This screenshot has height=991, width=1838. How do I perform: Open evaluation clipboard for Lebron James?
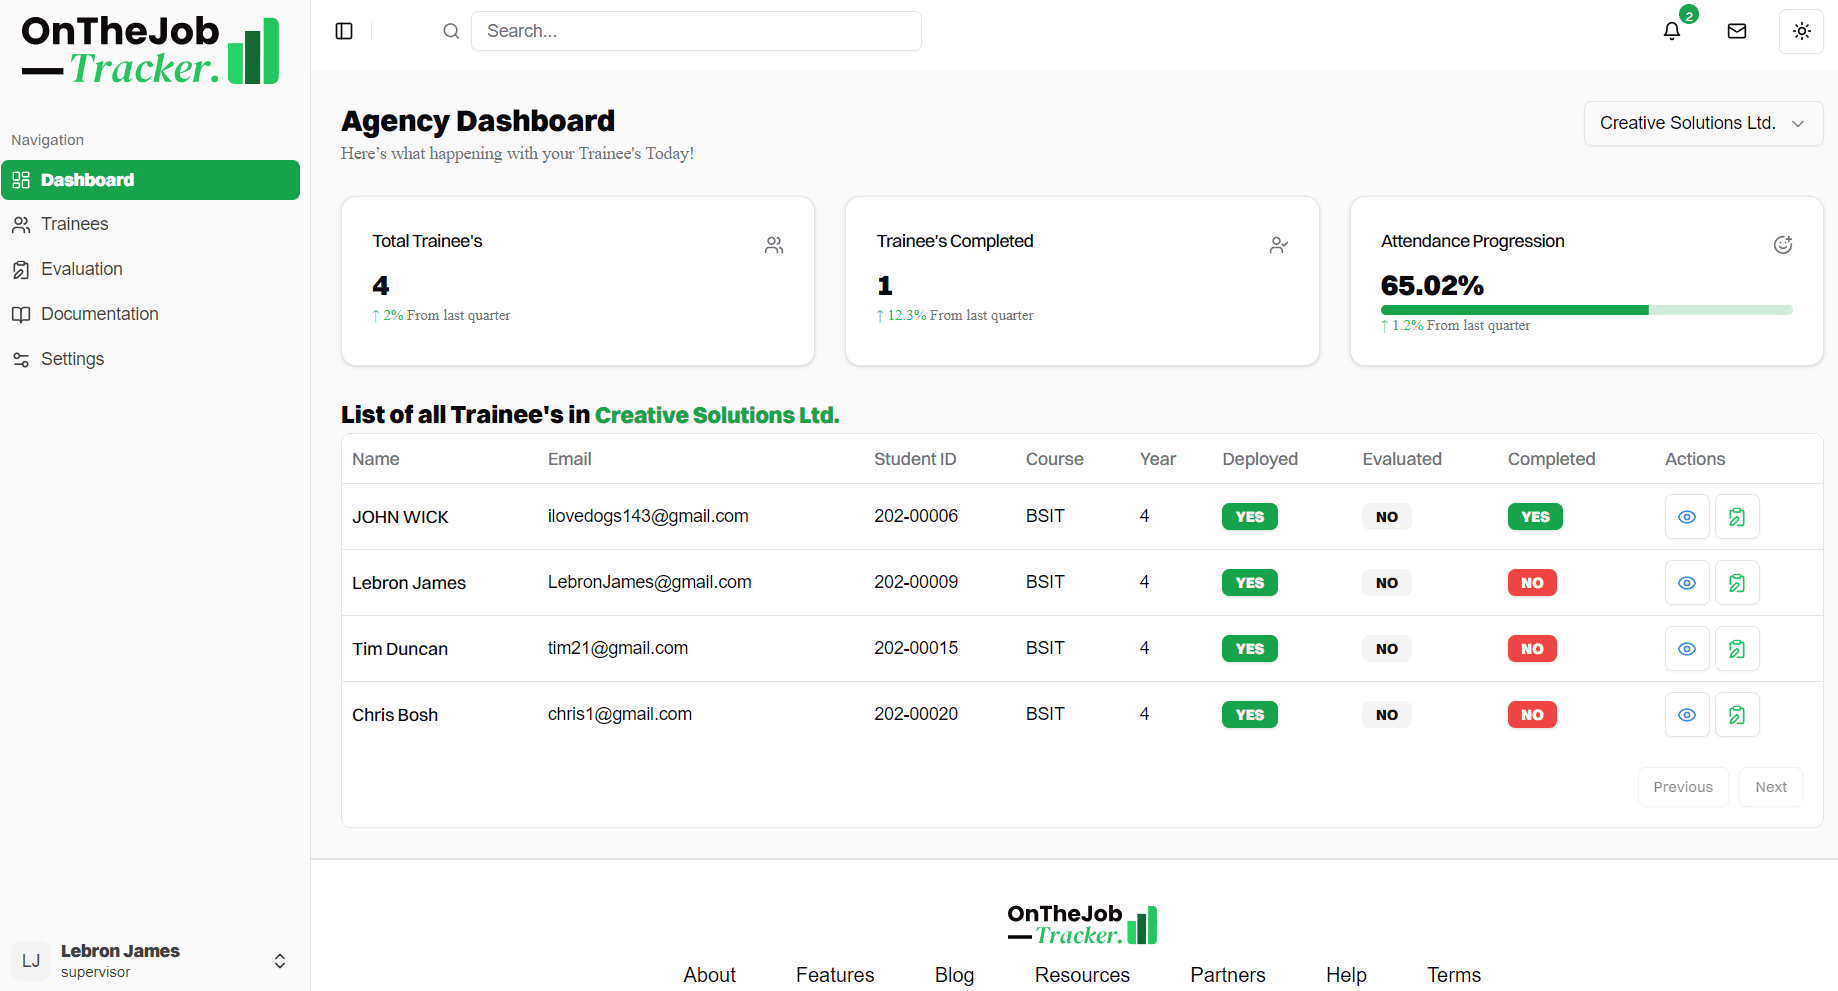point(1737,583)
